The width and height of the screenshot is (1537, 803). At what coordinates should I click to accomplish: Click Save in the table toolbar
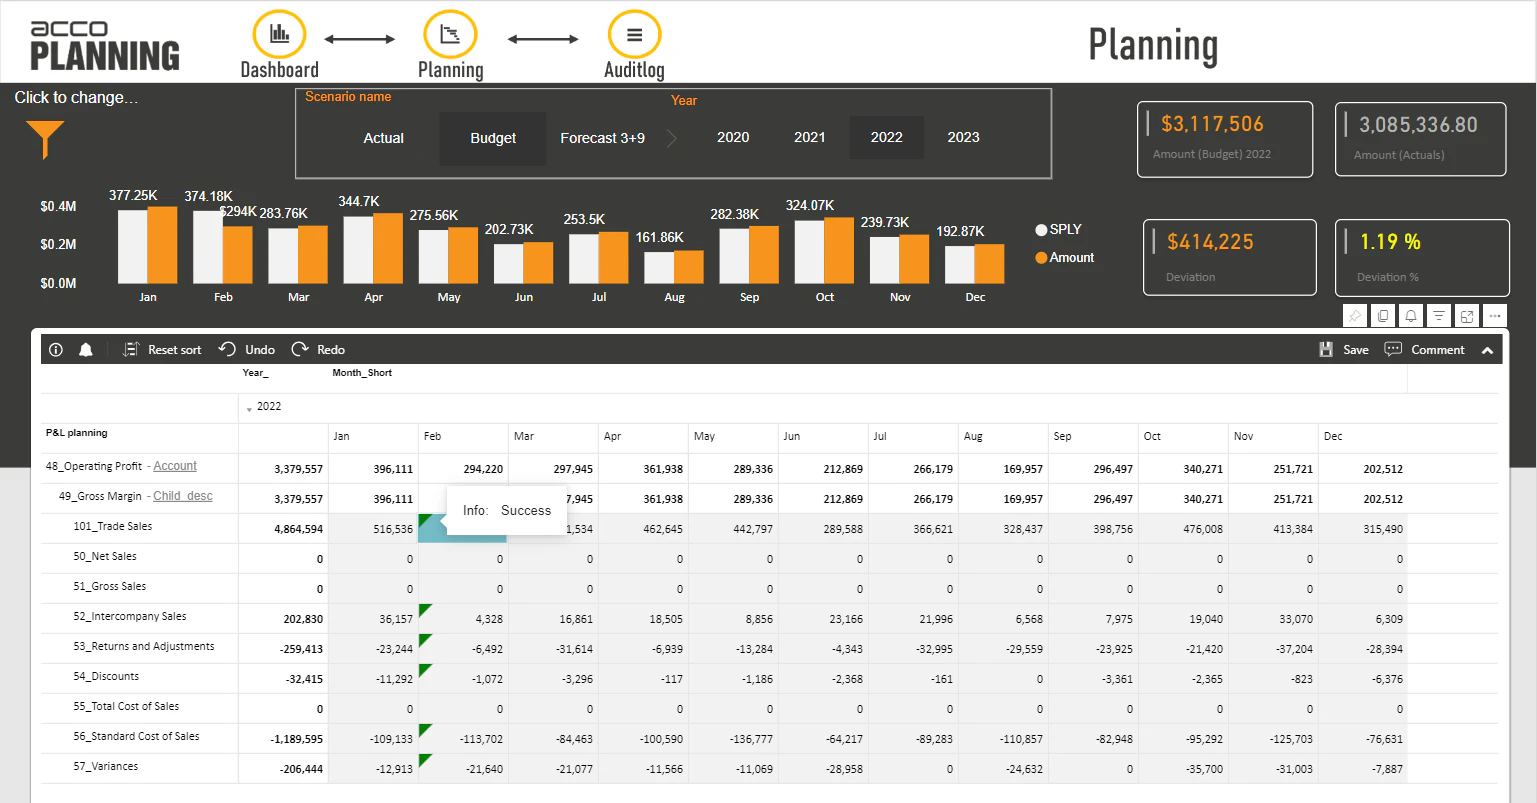point(1345,349)
